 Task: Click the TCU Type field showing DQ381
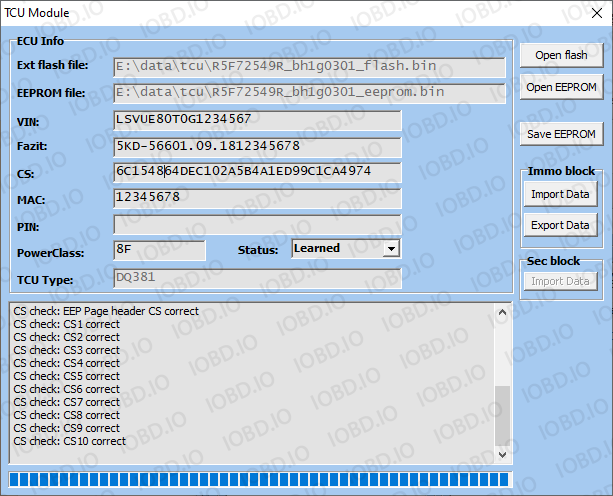tap(257, 279)
